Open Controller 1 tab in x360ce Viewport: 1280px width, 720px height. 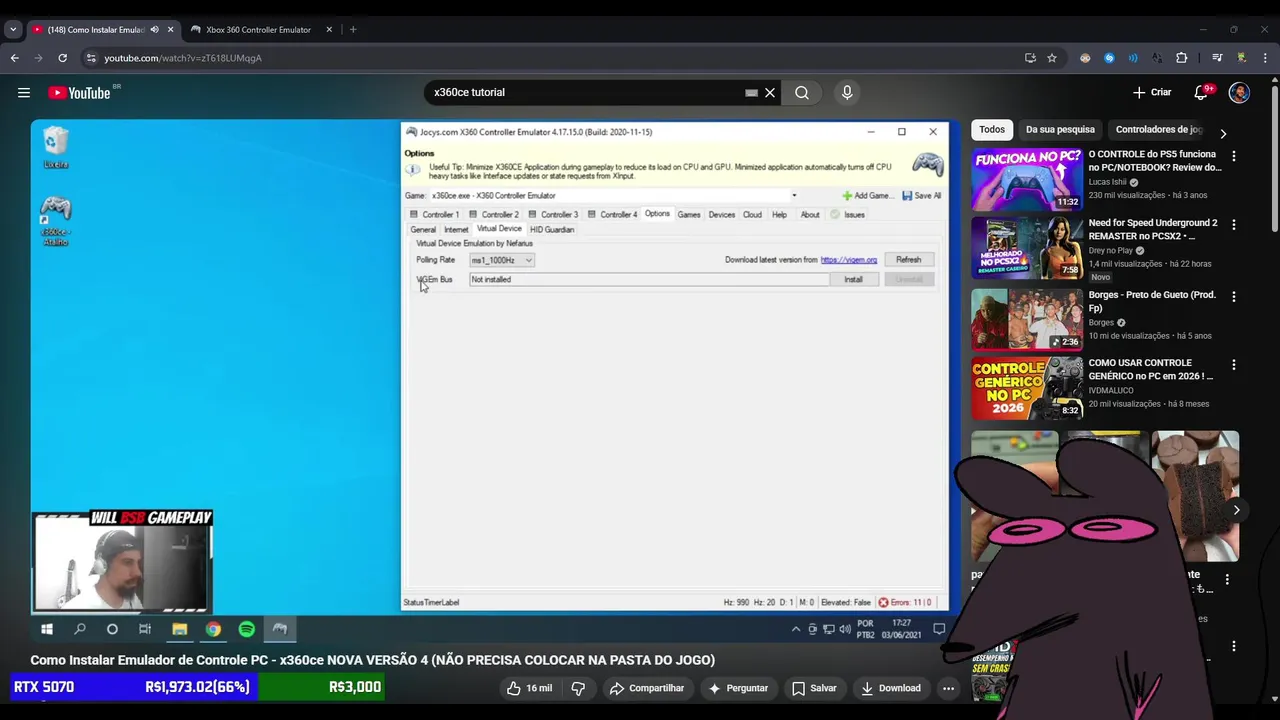[x=434, y=214]
